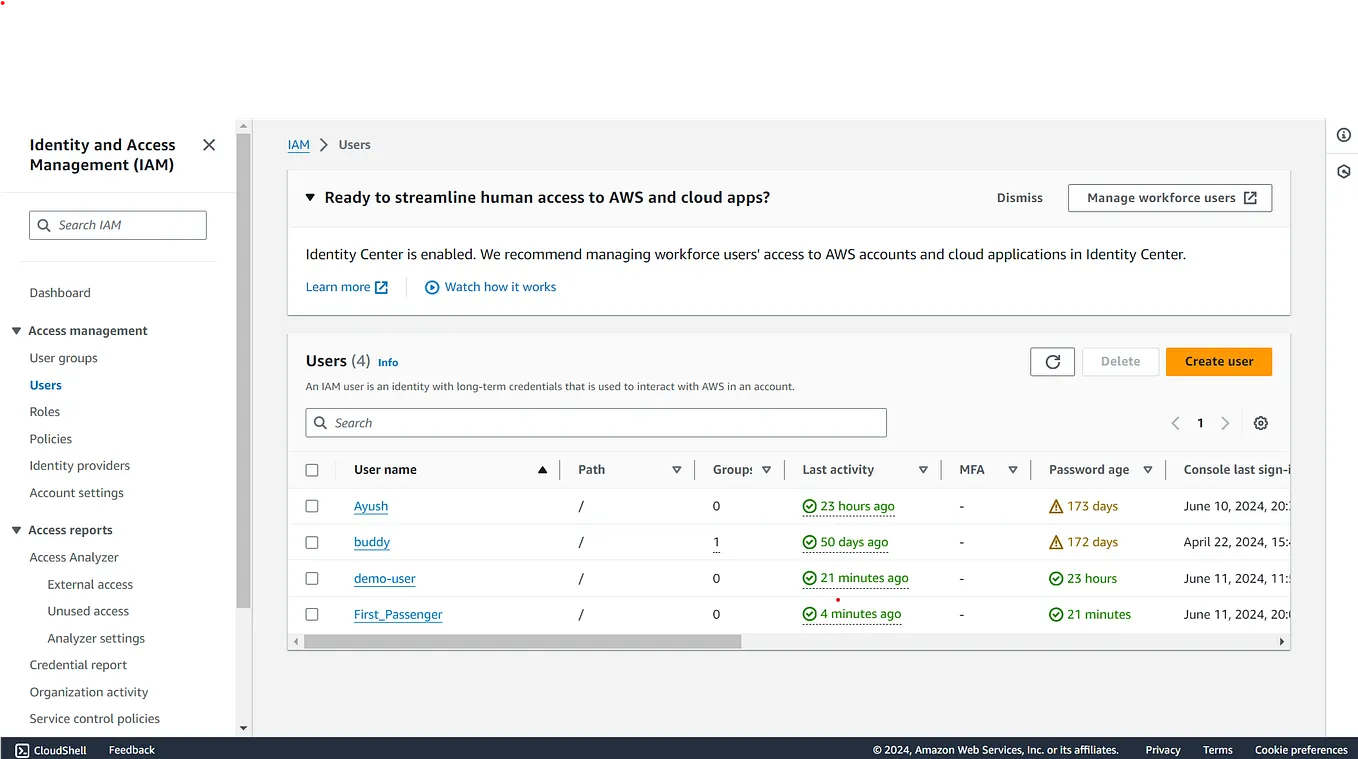This screenshot has height=759, width=1358.
Task: Open the Learn more link
Action: (x=340, y=287)
